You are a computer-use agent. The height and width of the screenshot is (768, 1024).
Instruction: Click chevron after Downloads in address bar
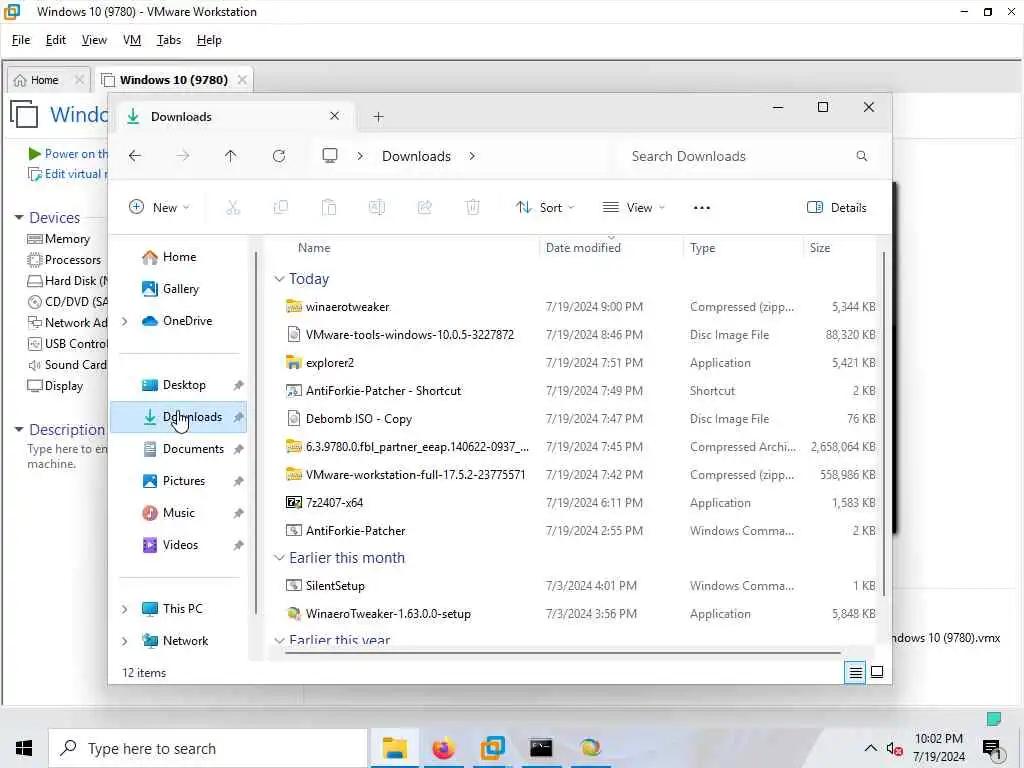tap(472, 156)
